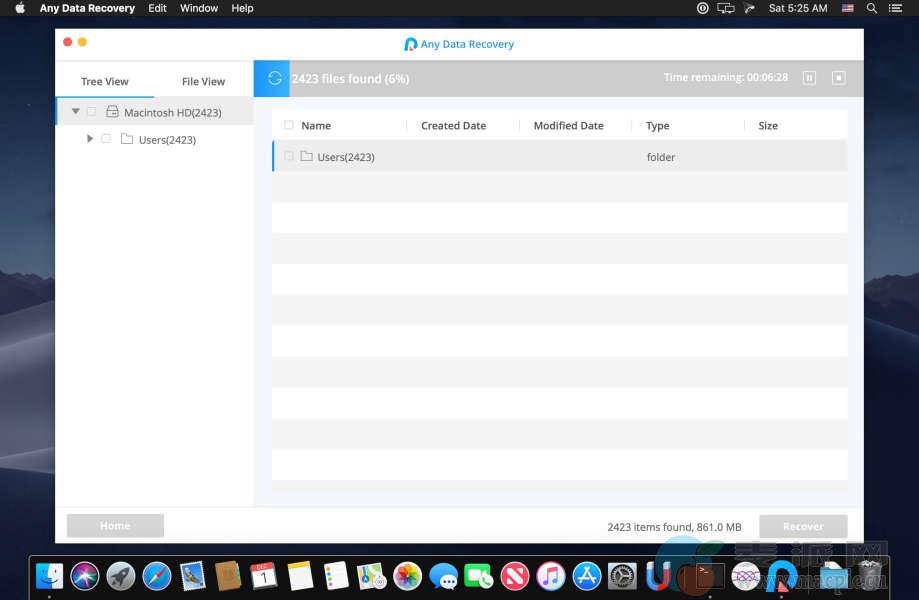Click the Macintosh HD drive icon

pos(112,112)
